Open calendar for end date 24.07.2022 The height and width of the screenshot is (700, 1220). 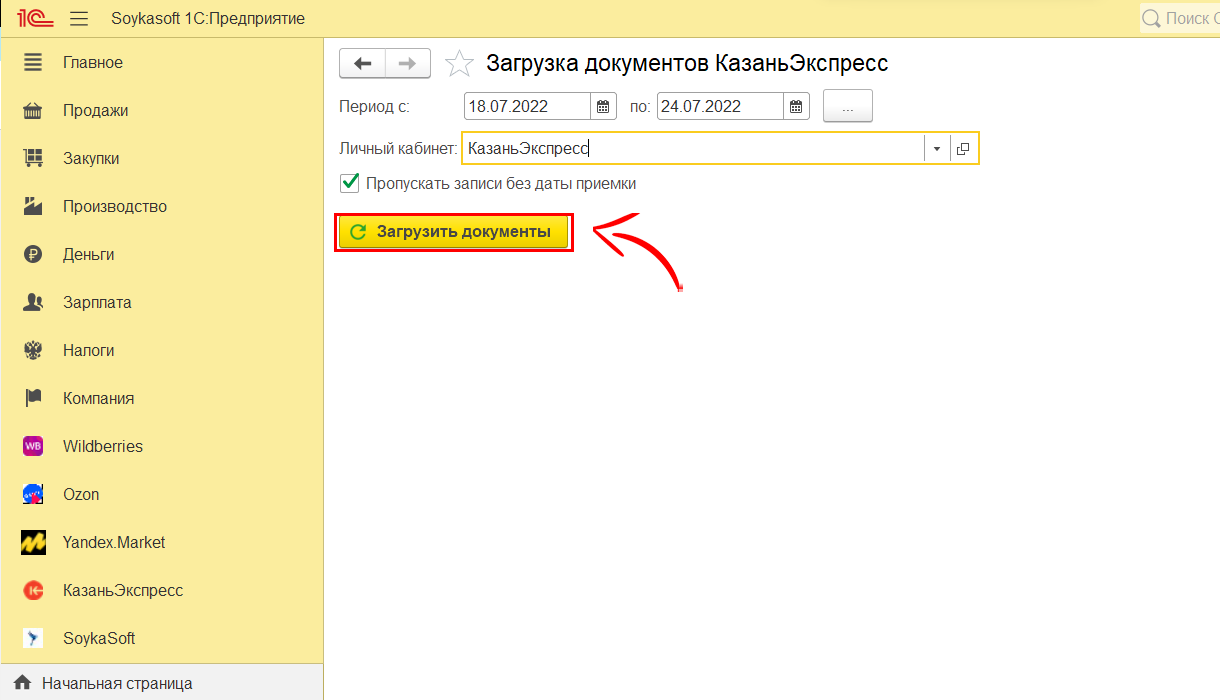pyautogui.click(x=795, y=106)
